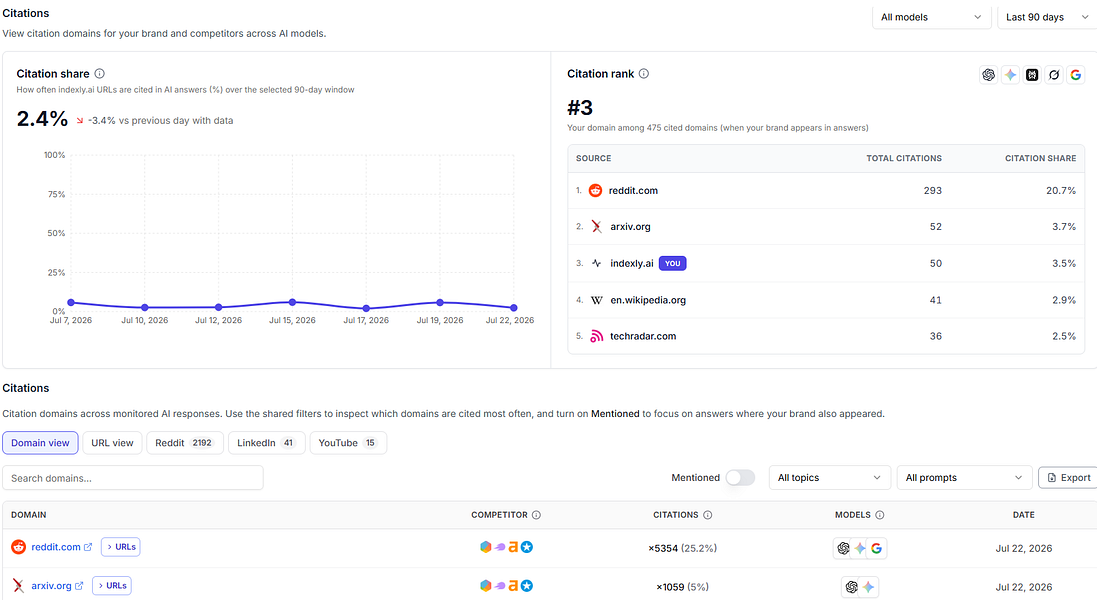This screenshot has height=600, width=1097.
Task: Click the #3 citation rank value
Action: pos(580,108)
